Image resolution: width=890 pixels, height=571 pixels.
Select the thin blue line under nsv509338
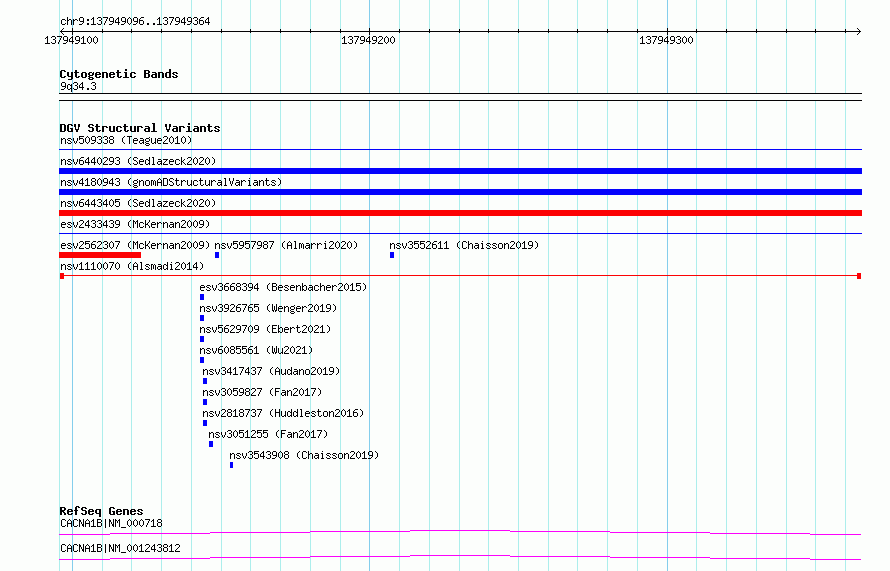[x=460, y=150]
